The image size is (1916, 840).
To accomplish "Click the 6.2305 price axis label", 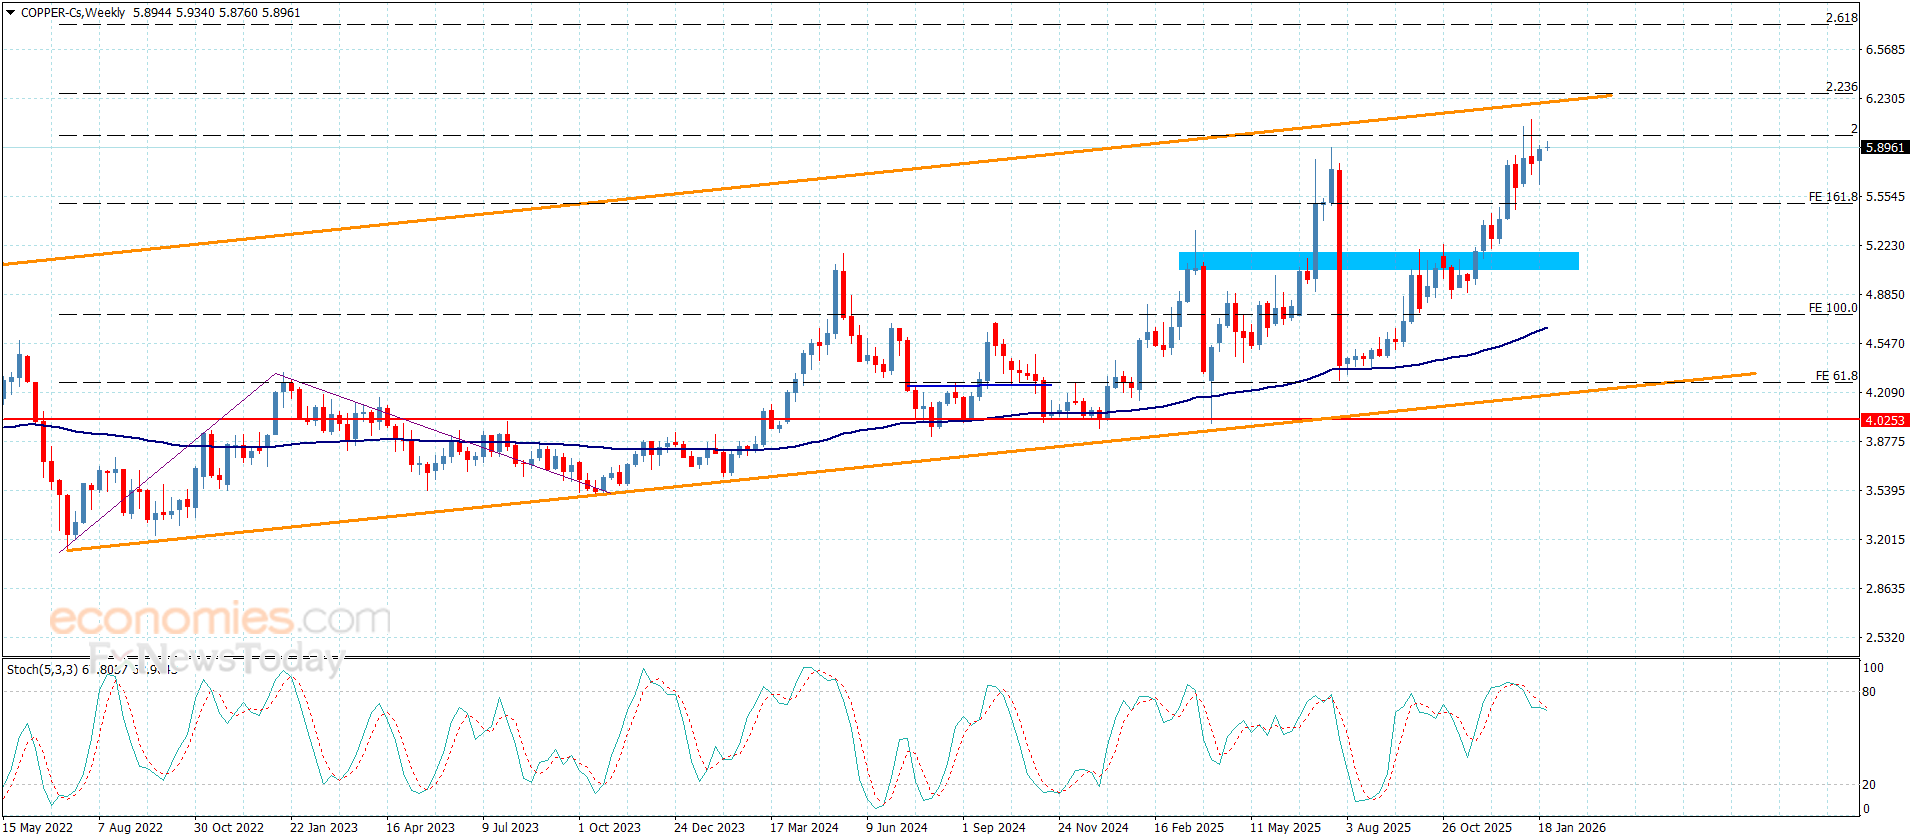I will pyautogui.click(x=1885, y=99).
